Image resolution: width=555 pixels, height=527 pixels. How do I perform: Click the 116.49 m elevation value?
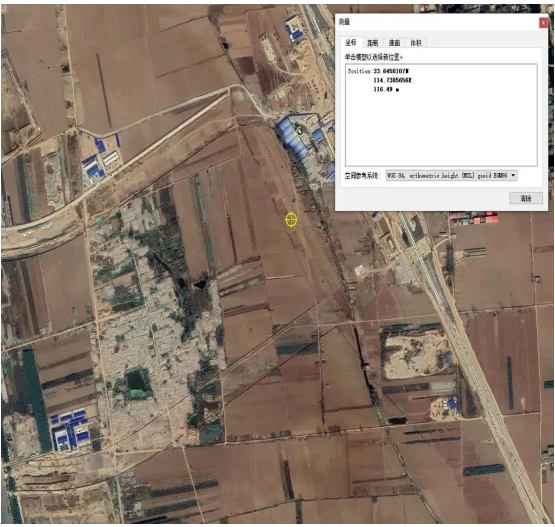(386, 90)
